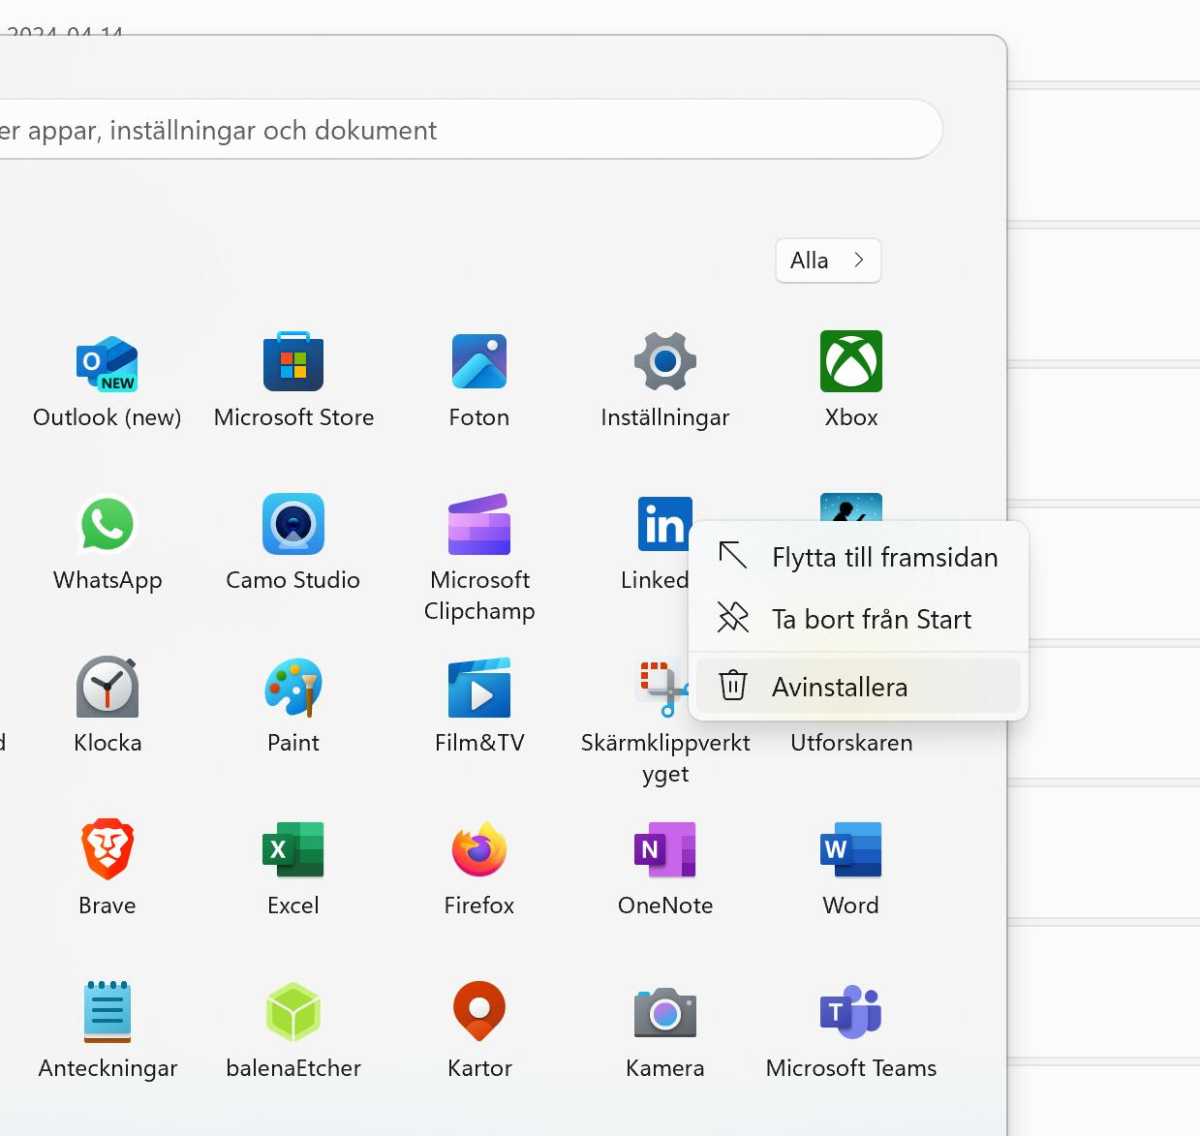Launch Camo Studio app

pos(293,525)
